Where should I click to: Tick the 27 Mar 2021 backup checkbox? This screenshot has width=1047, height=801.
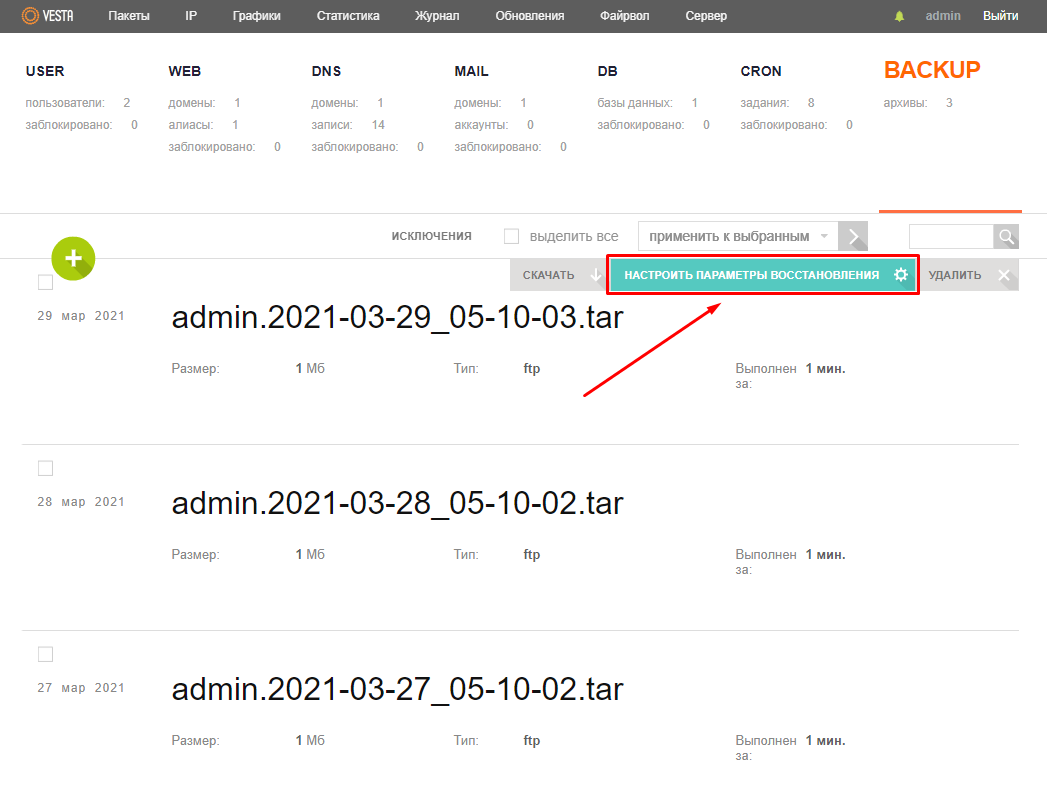pos(45,654)
